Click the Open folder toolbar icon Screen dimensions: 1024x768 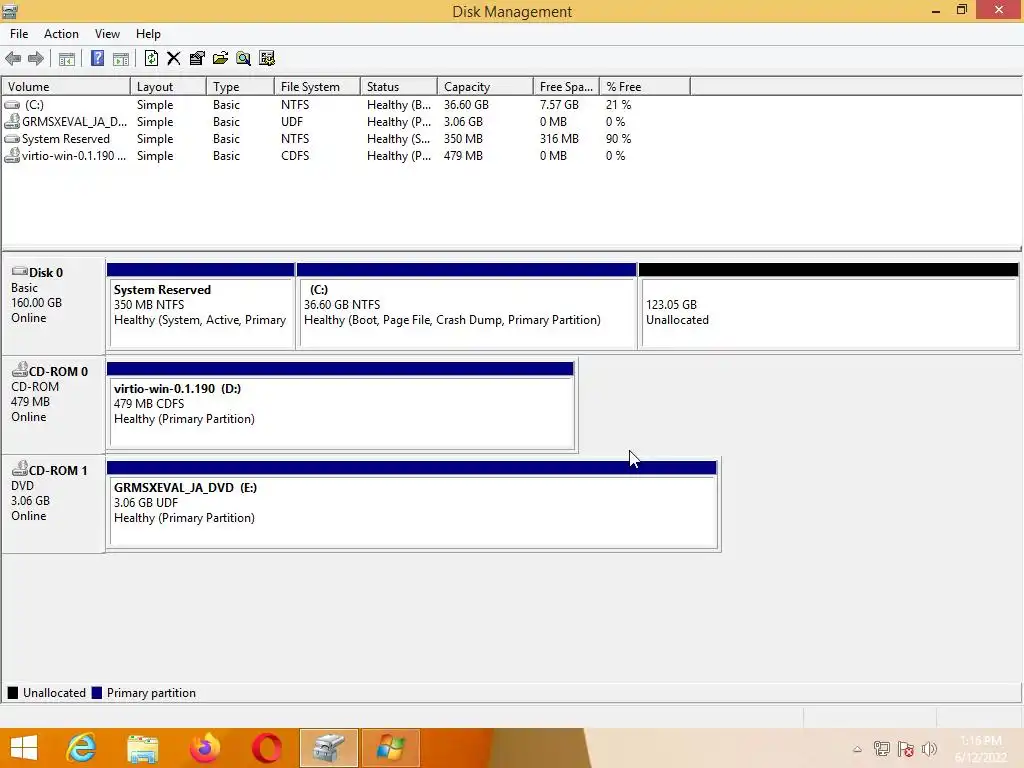tap(221, 59)
